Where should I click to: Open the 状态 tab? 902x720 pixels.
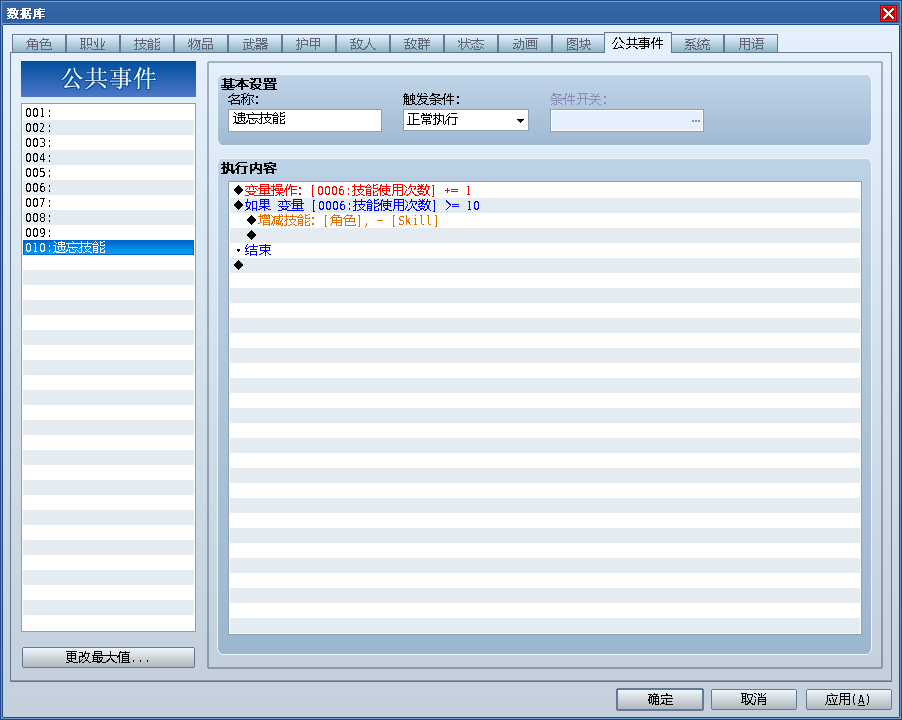(471, 44)
